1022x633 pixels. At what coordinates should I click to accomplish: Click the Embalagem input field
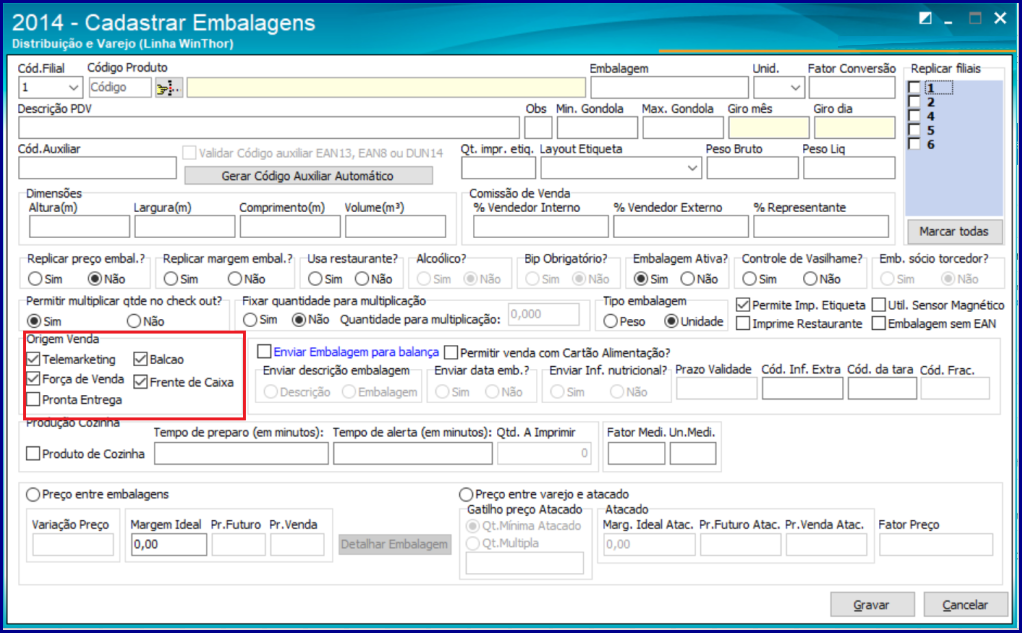(670, 87)
